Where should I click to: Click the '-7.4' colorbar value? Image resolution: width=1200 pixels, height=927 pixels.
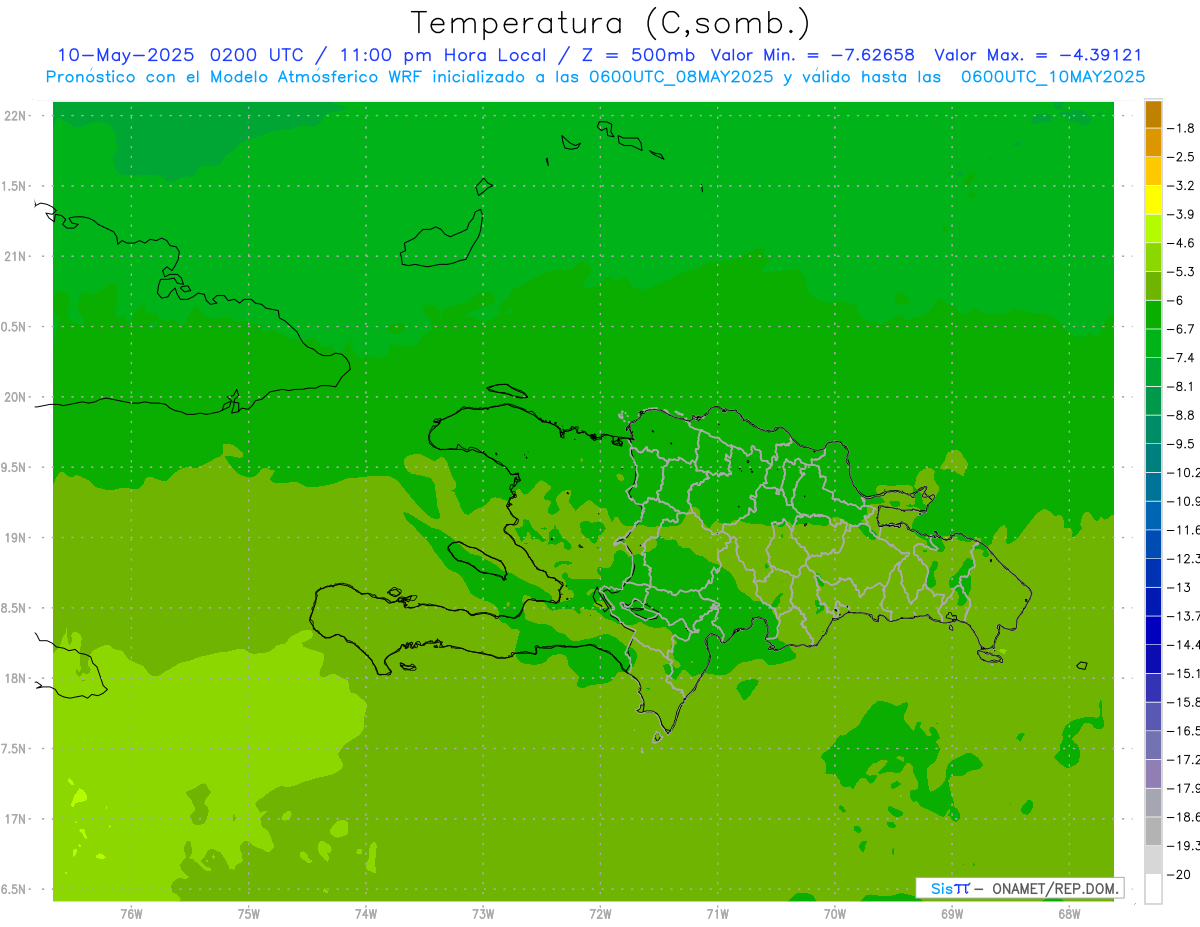click(1182, 357)
